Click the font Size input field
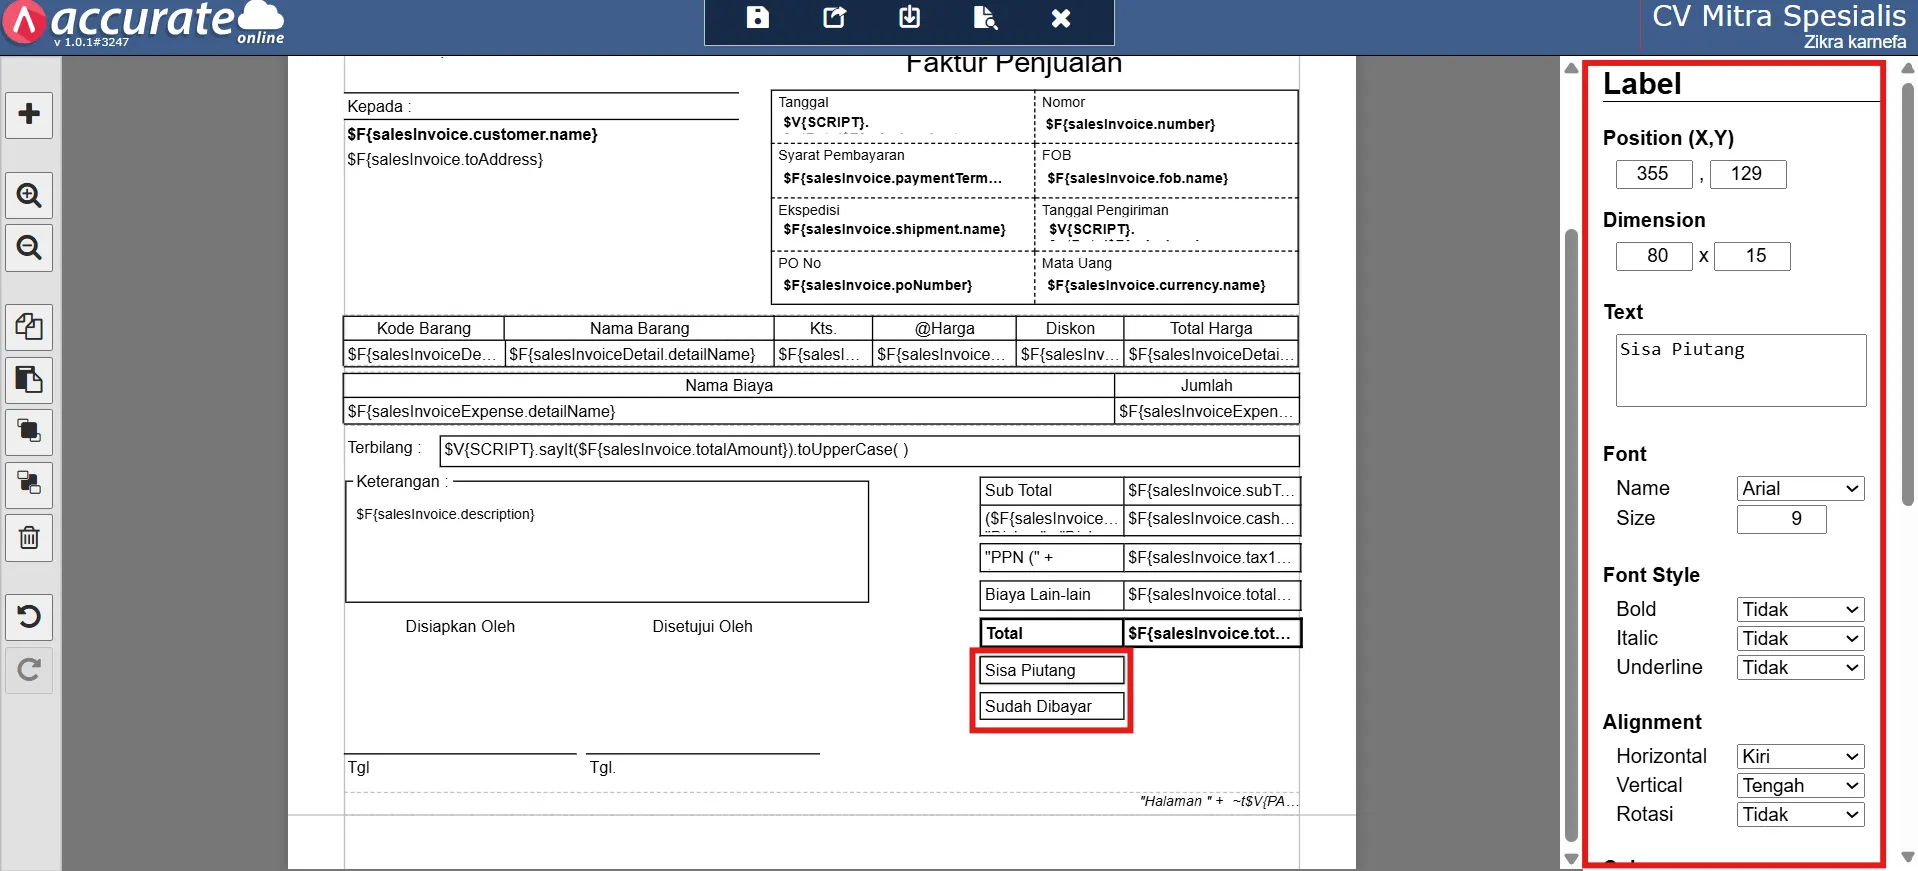 [1781, 518]
